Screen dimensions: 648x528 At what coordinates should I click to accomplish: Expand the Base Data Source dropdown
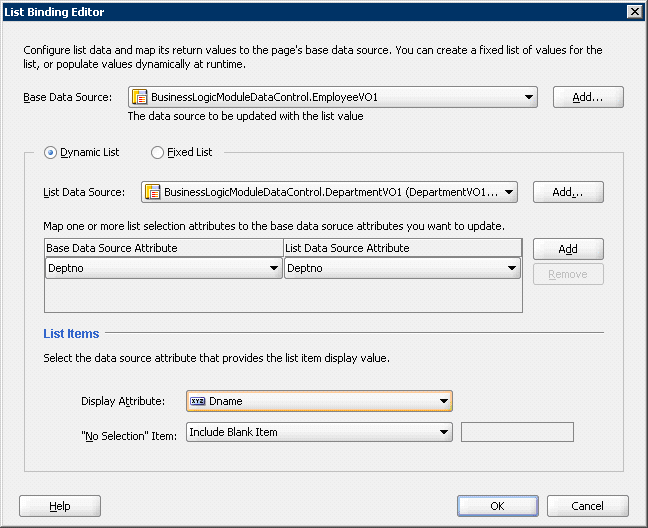coord(528,98)
